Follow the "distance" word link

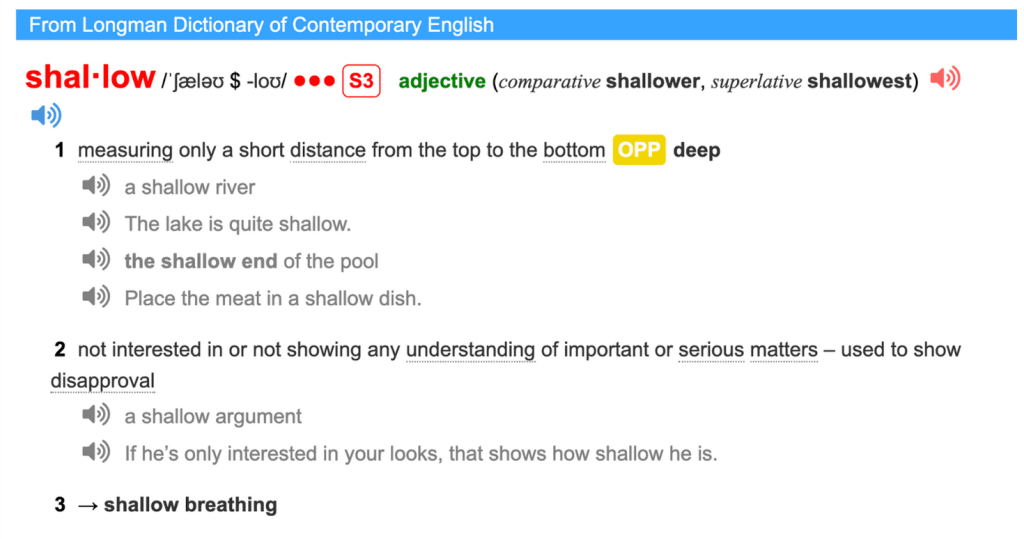(x=328, y=151)
